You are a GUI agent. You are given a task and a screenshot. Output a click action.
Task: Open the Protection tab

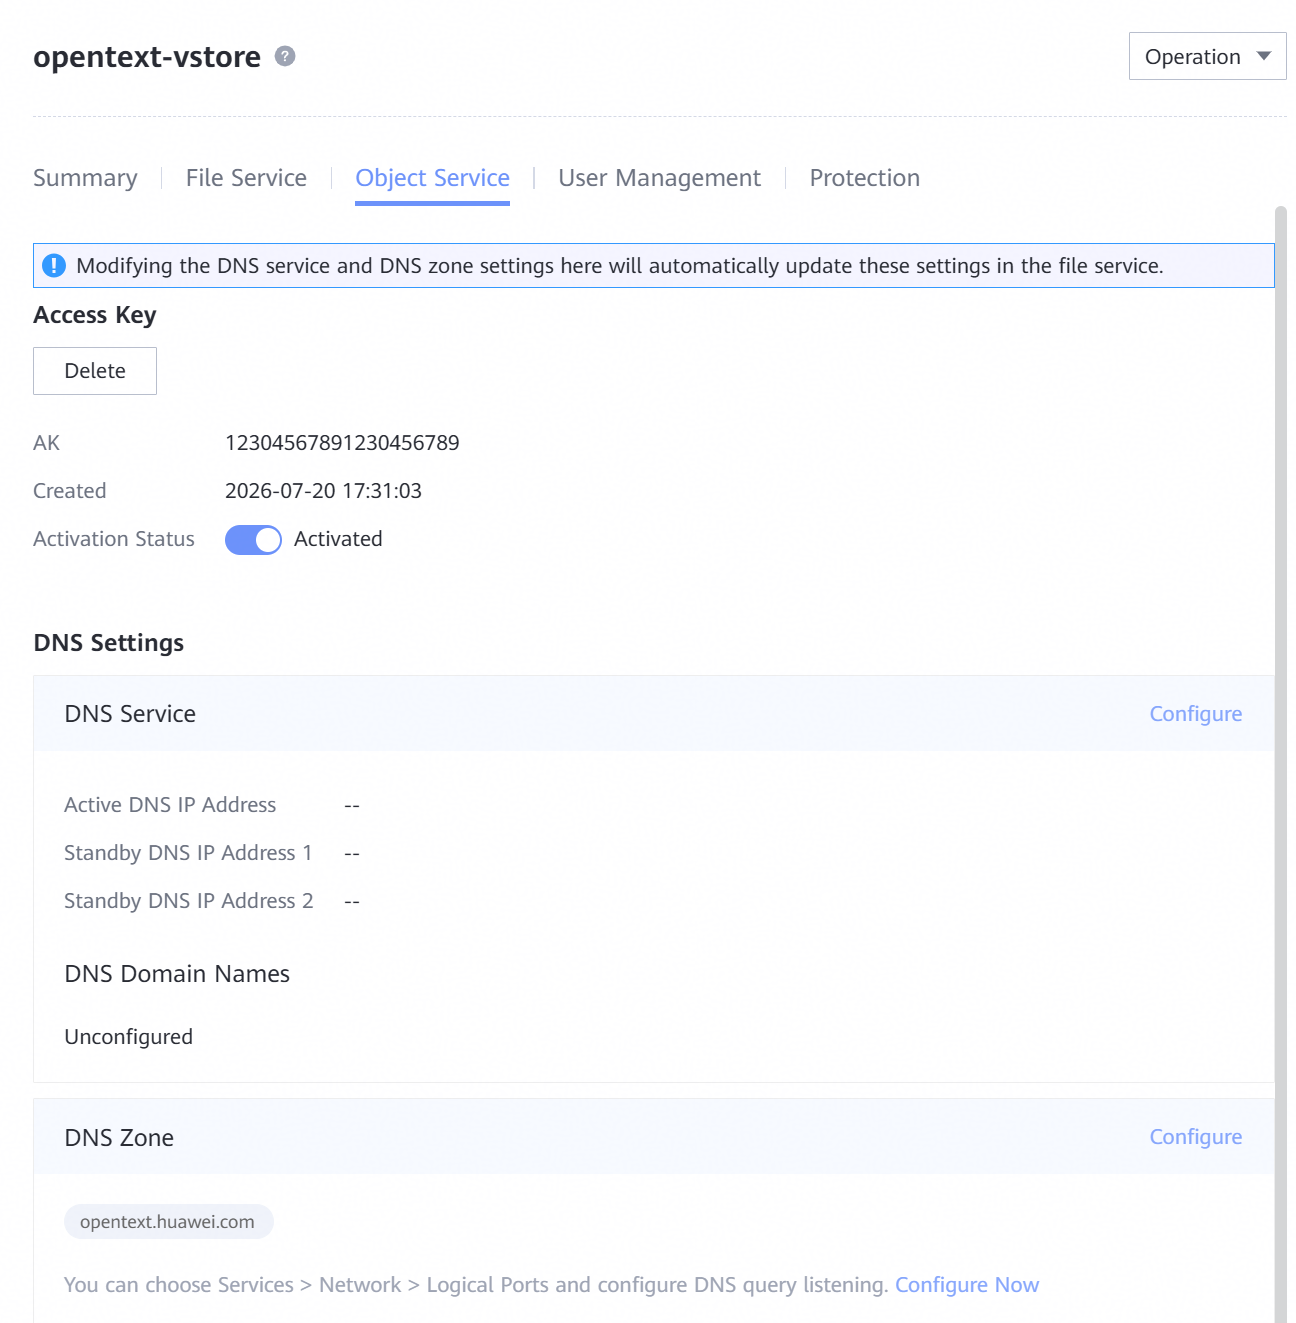(x=864, y=178)
